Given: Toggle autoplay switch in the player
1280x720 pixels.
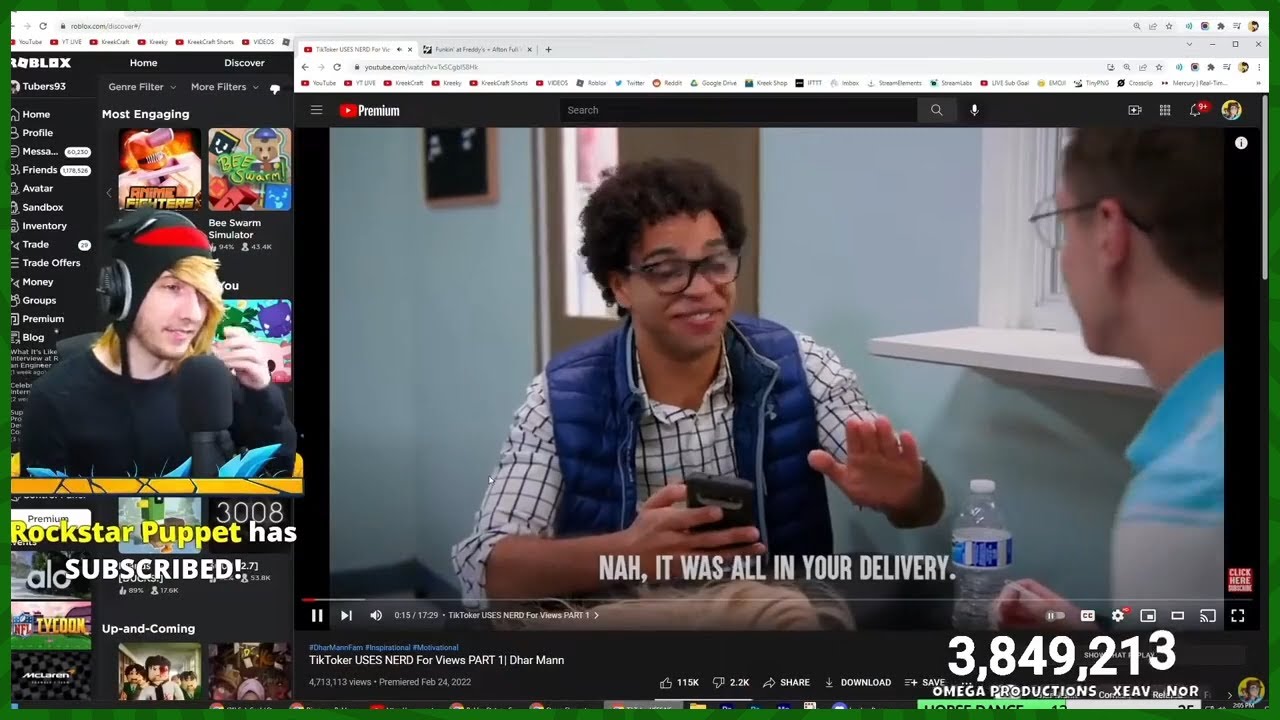Looking at the screenshot, I should point(1054,616).
